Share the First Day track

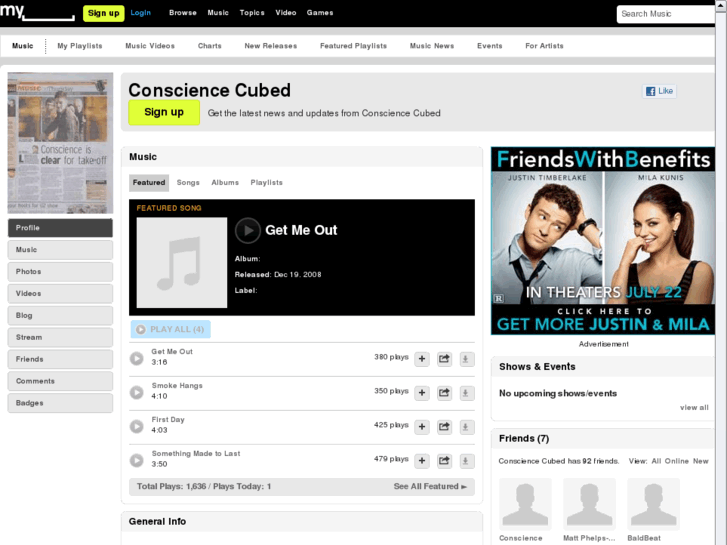point(444,427)
